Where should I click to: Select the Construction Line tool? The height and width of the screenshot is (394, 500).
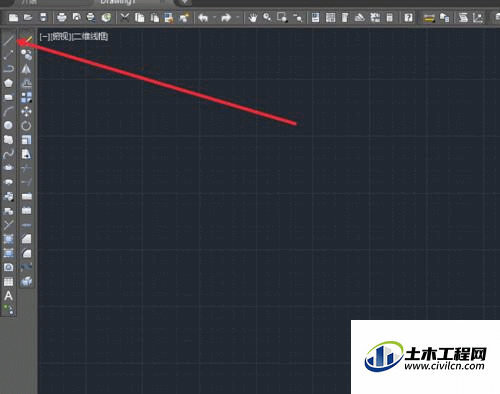[9, 54]
